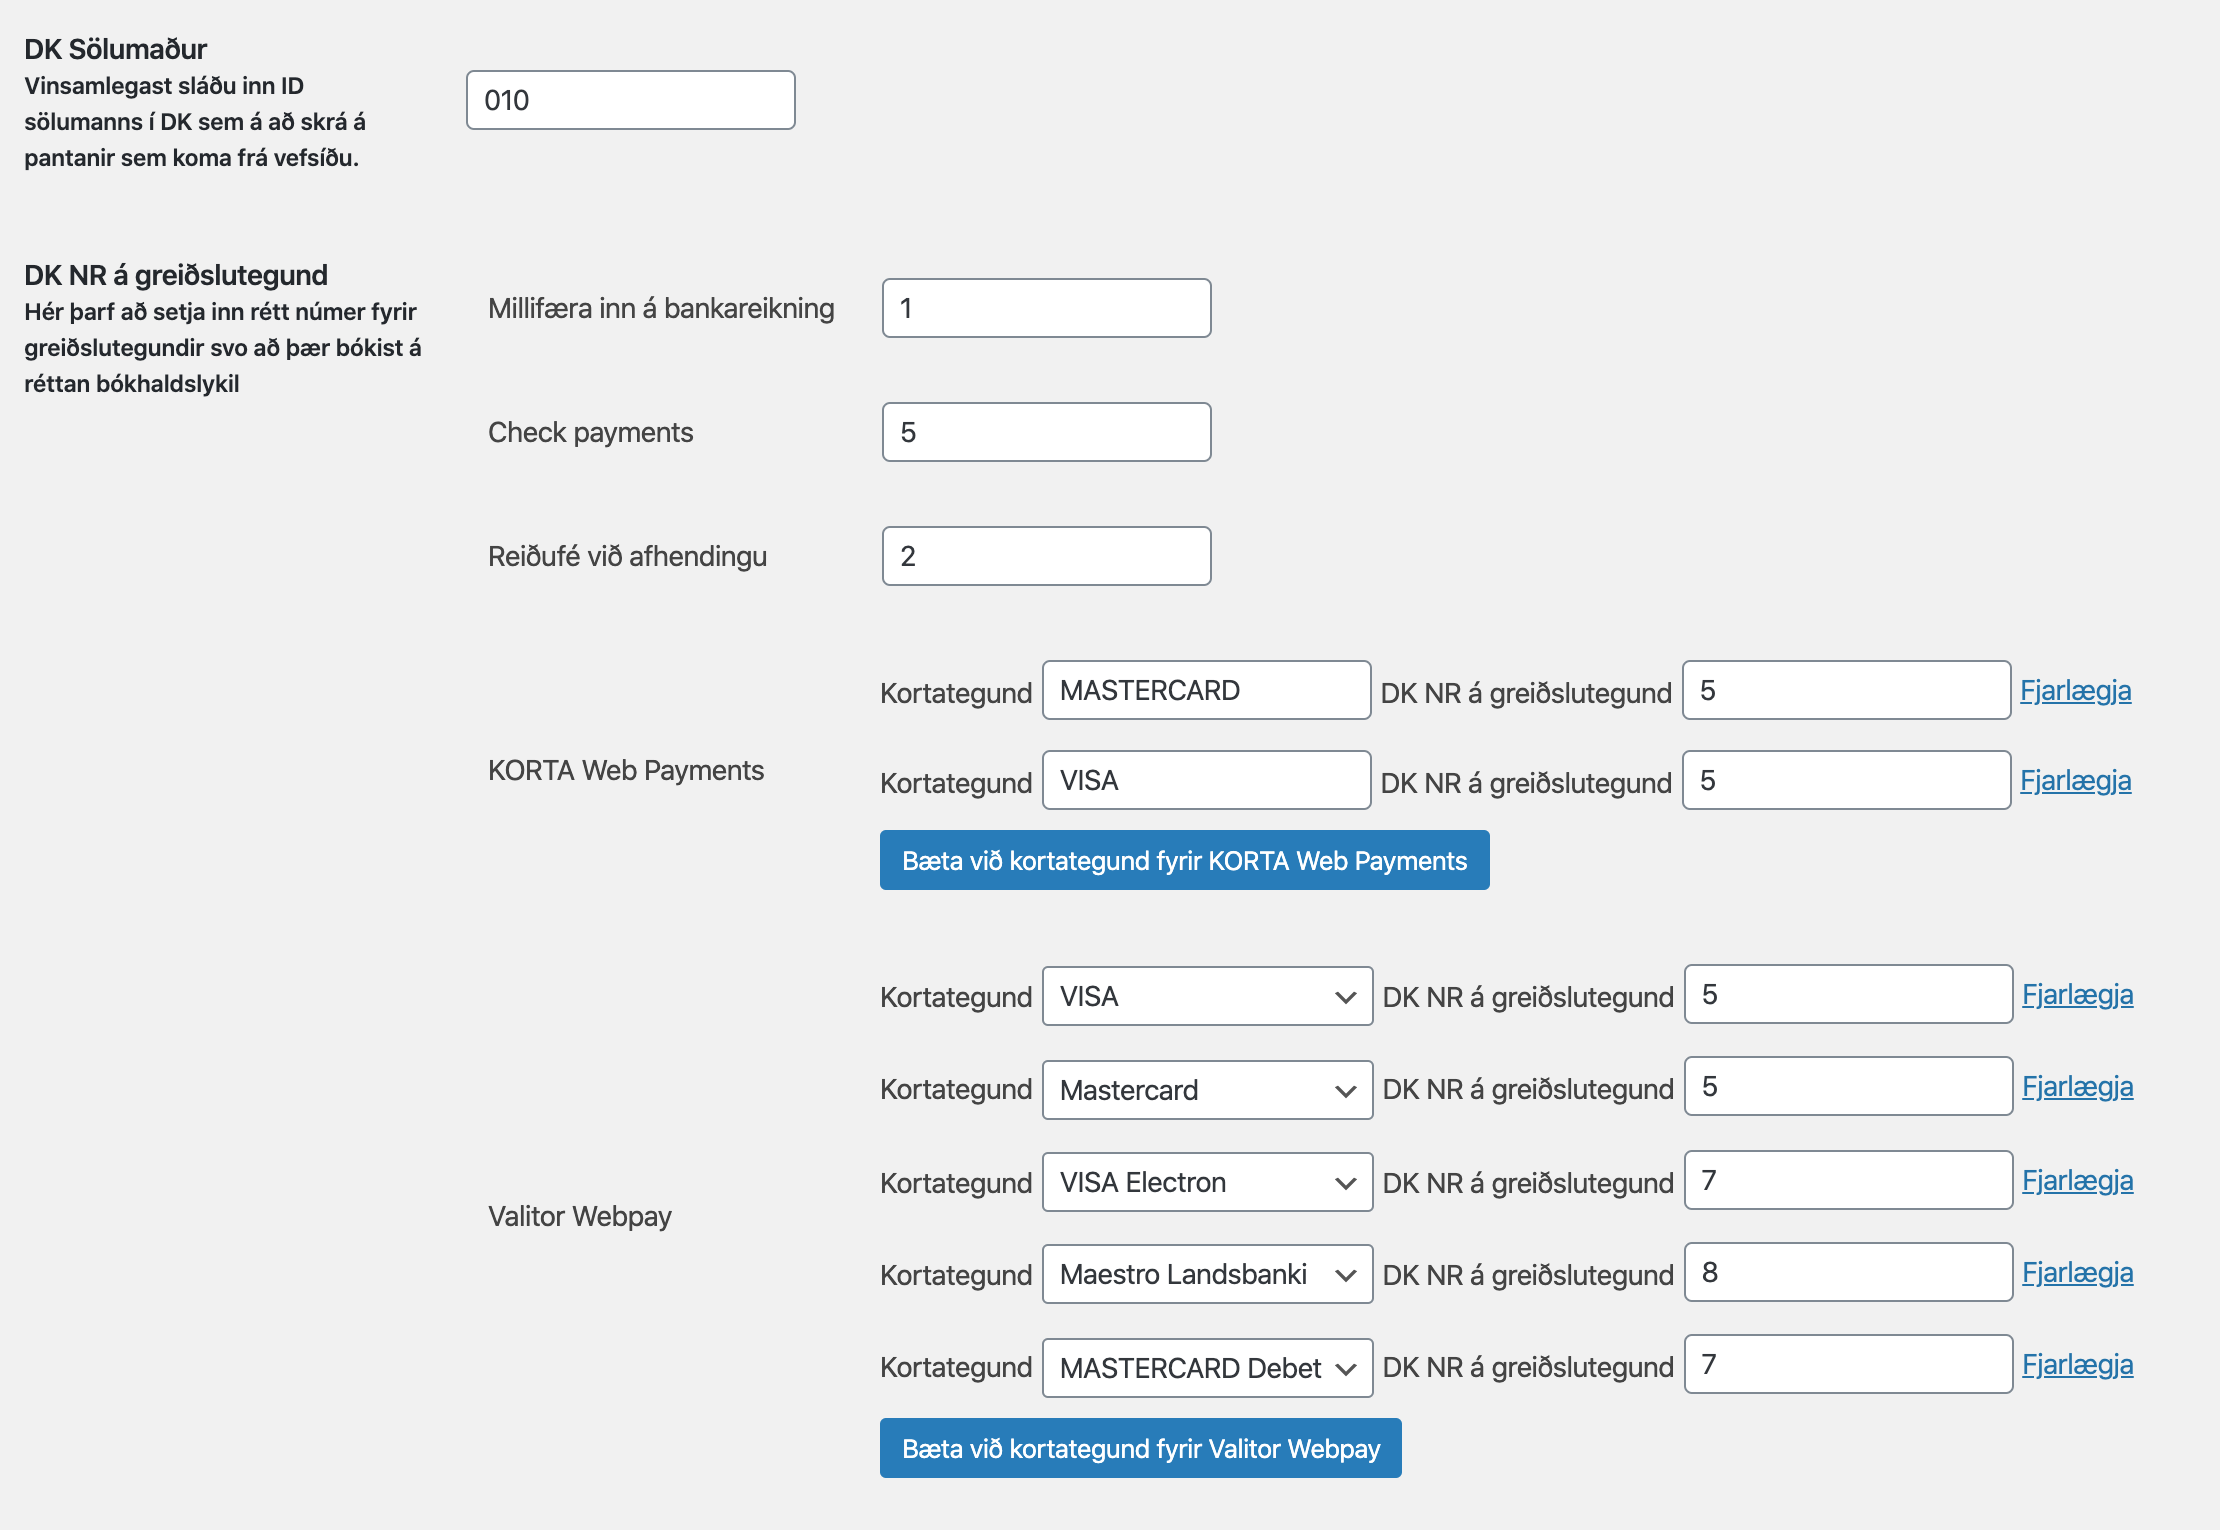Click the Millifæra inn á bankareikning label
Image resolution: width=2220 pixels, height=1530 pixels.
661,308
